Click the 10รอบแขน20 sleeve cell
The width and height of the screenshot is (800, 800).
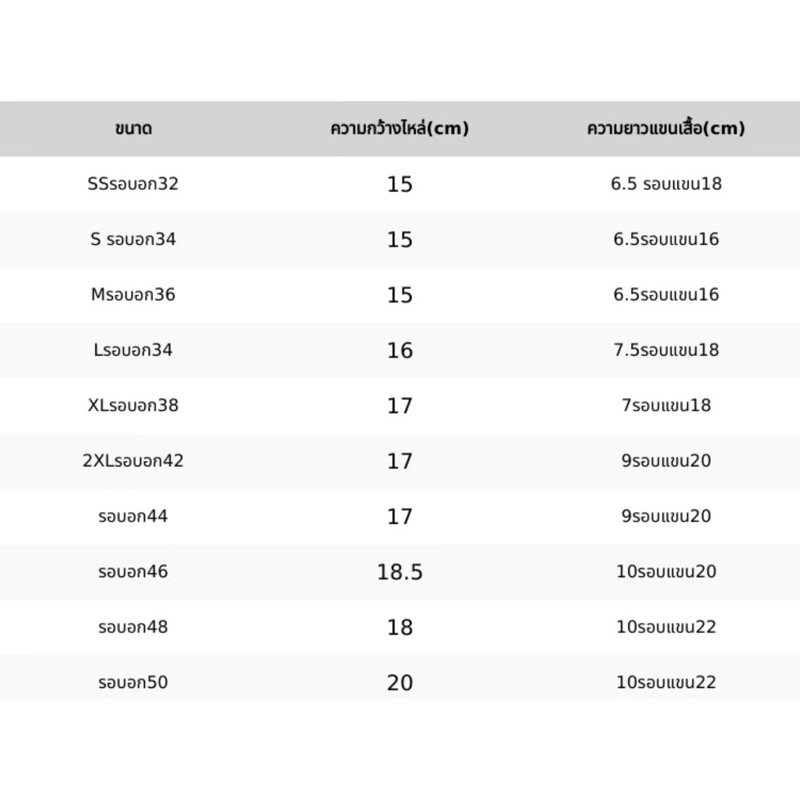(666, 571)
